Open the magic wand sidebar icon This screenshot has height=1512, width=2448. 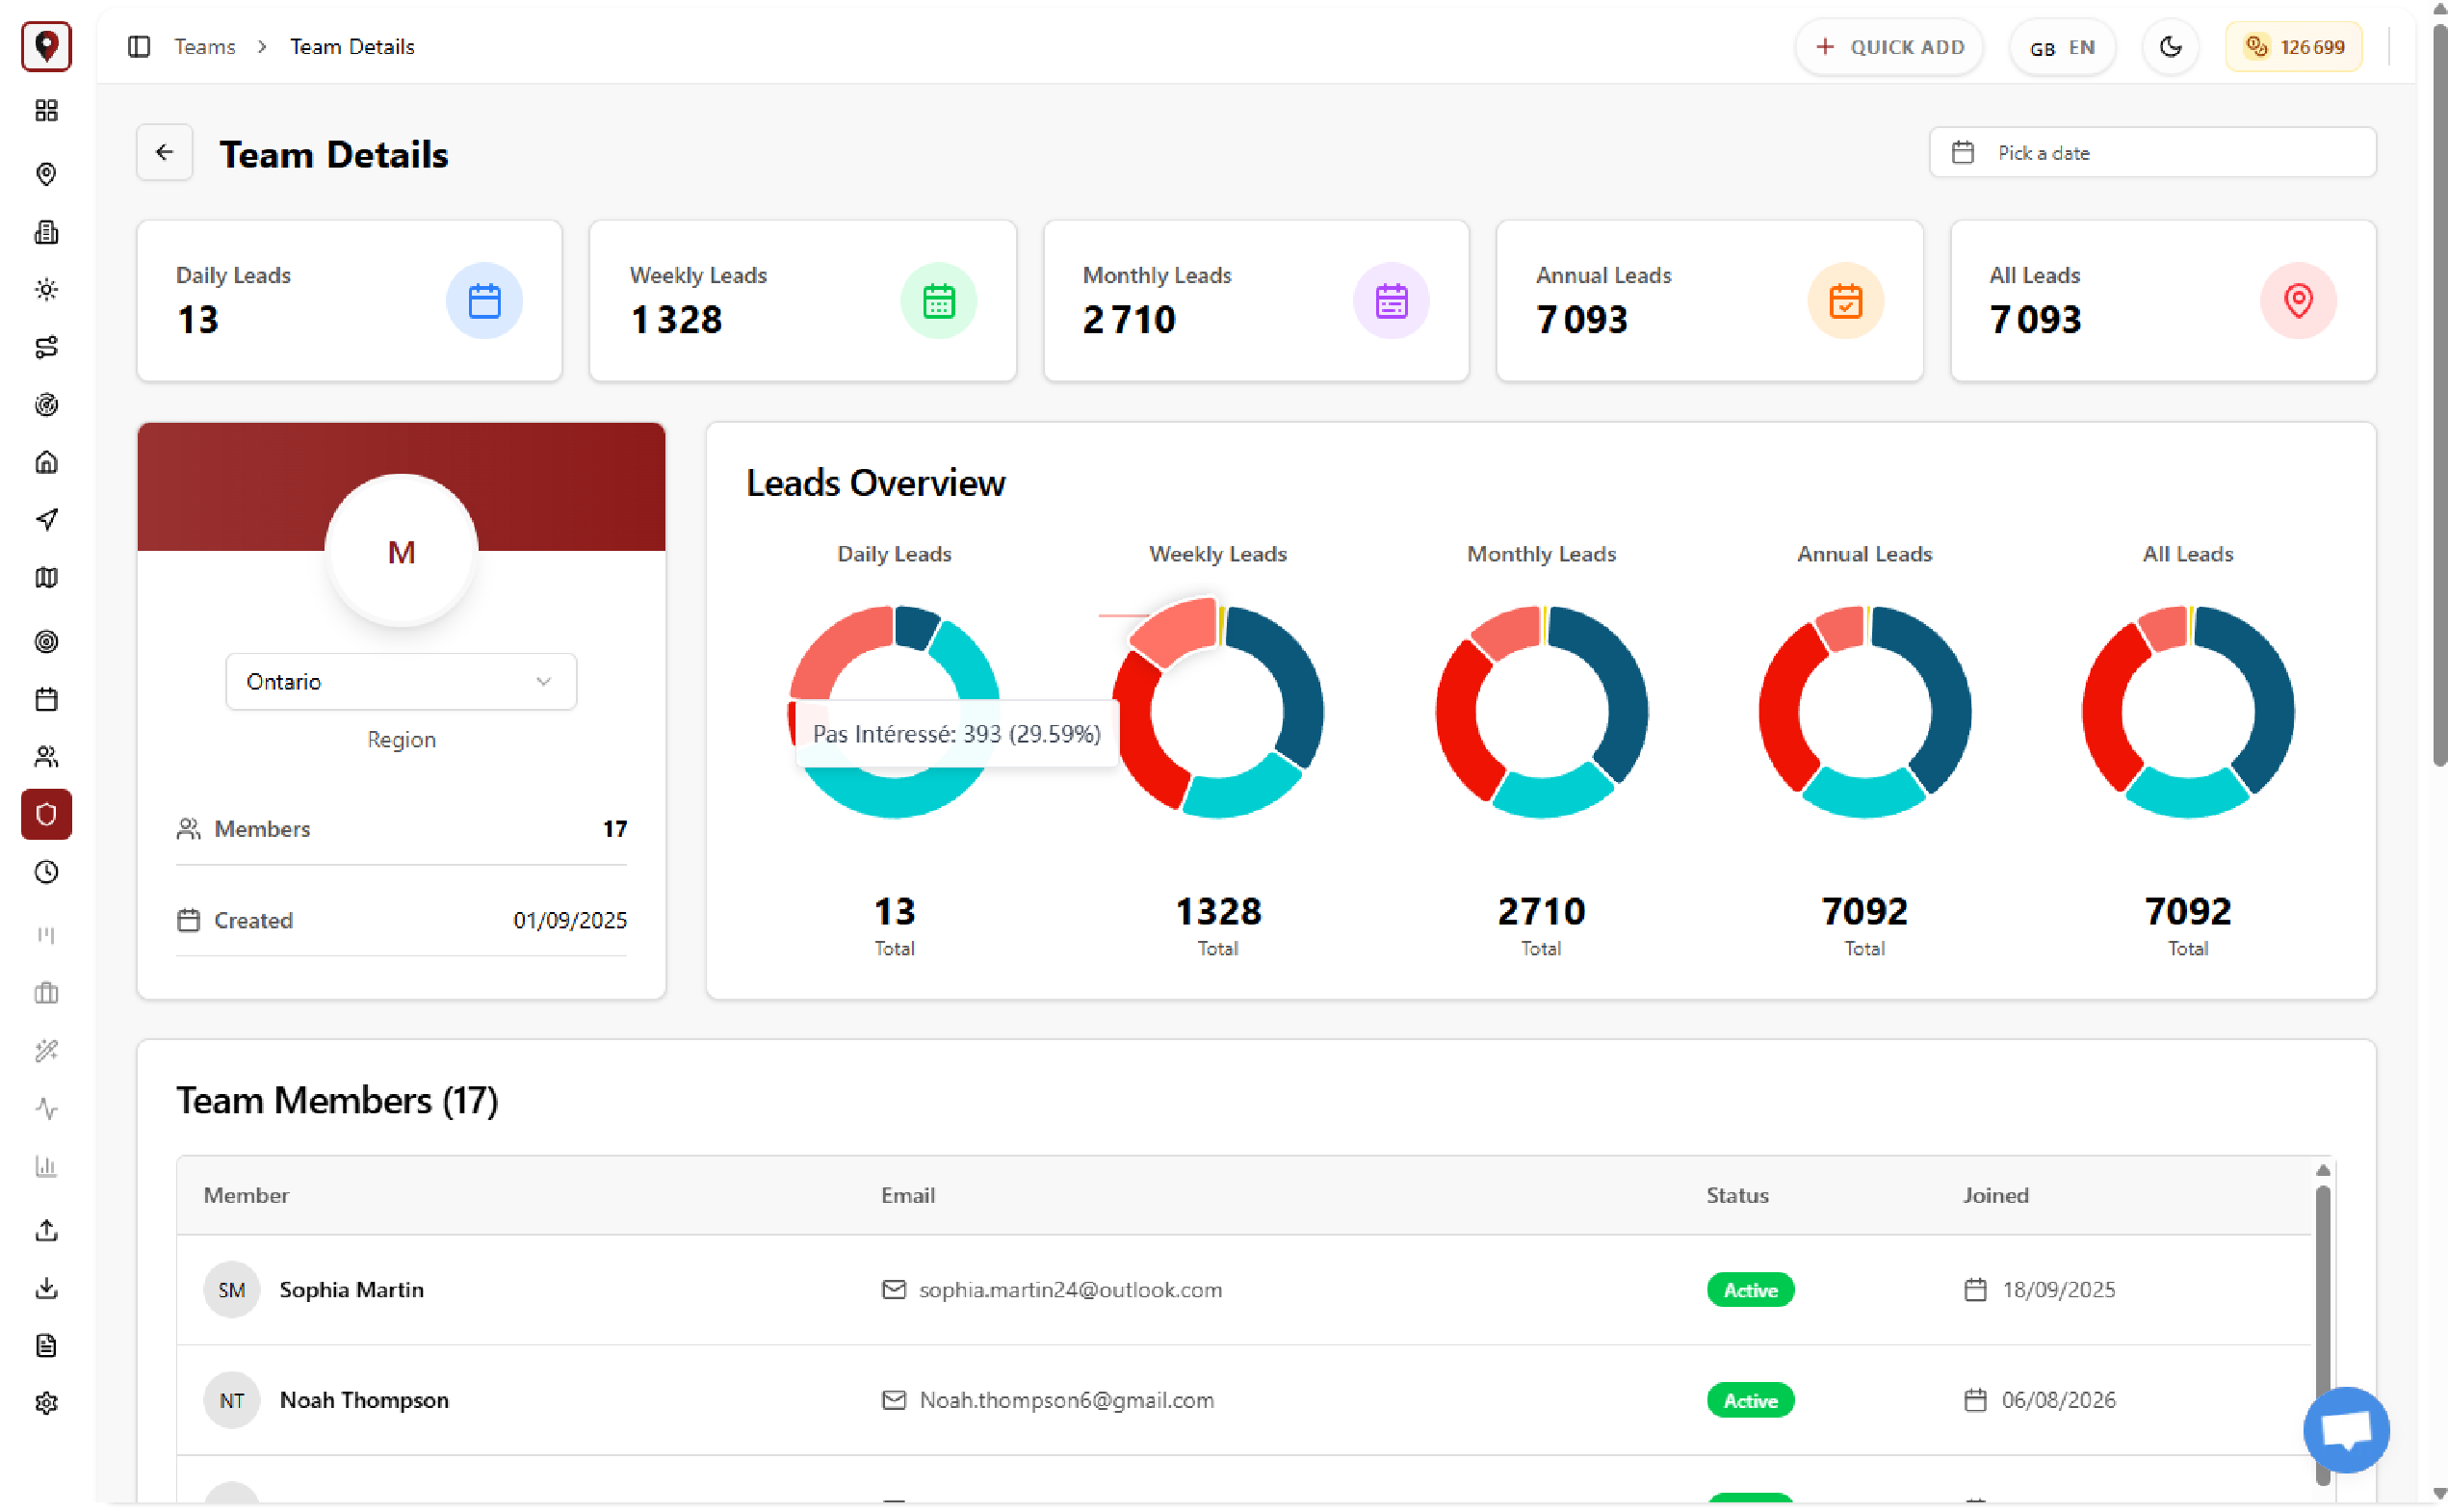(46, 1051)
